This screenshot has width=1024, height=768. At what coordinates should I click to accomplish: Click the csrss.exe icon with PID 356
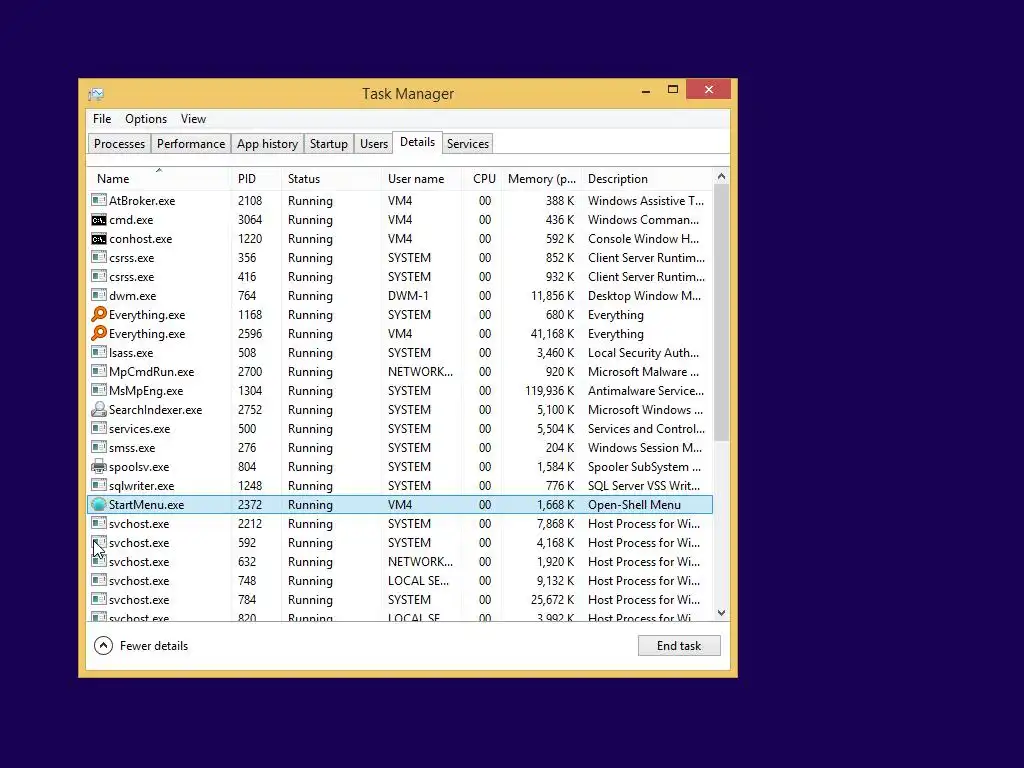coord(99,257)
